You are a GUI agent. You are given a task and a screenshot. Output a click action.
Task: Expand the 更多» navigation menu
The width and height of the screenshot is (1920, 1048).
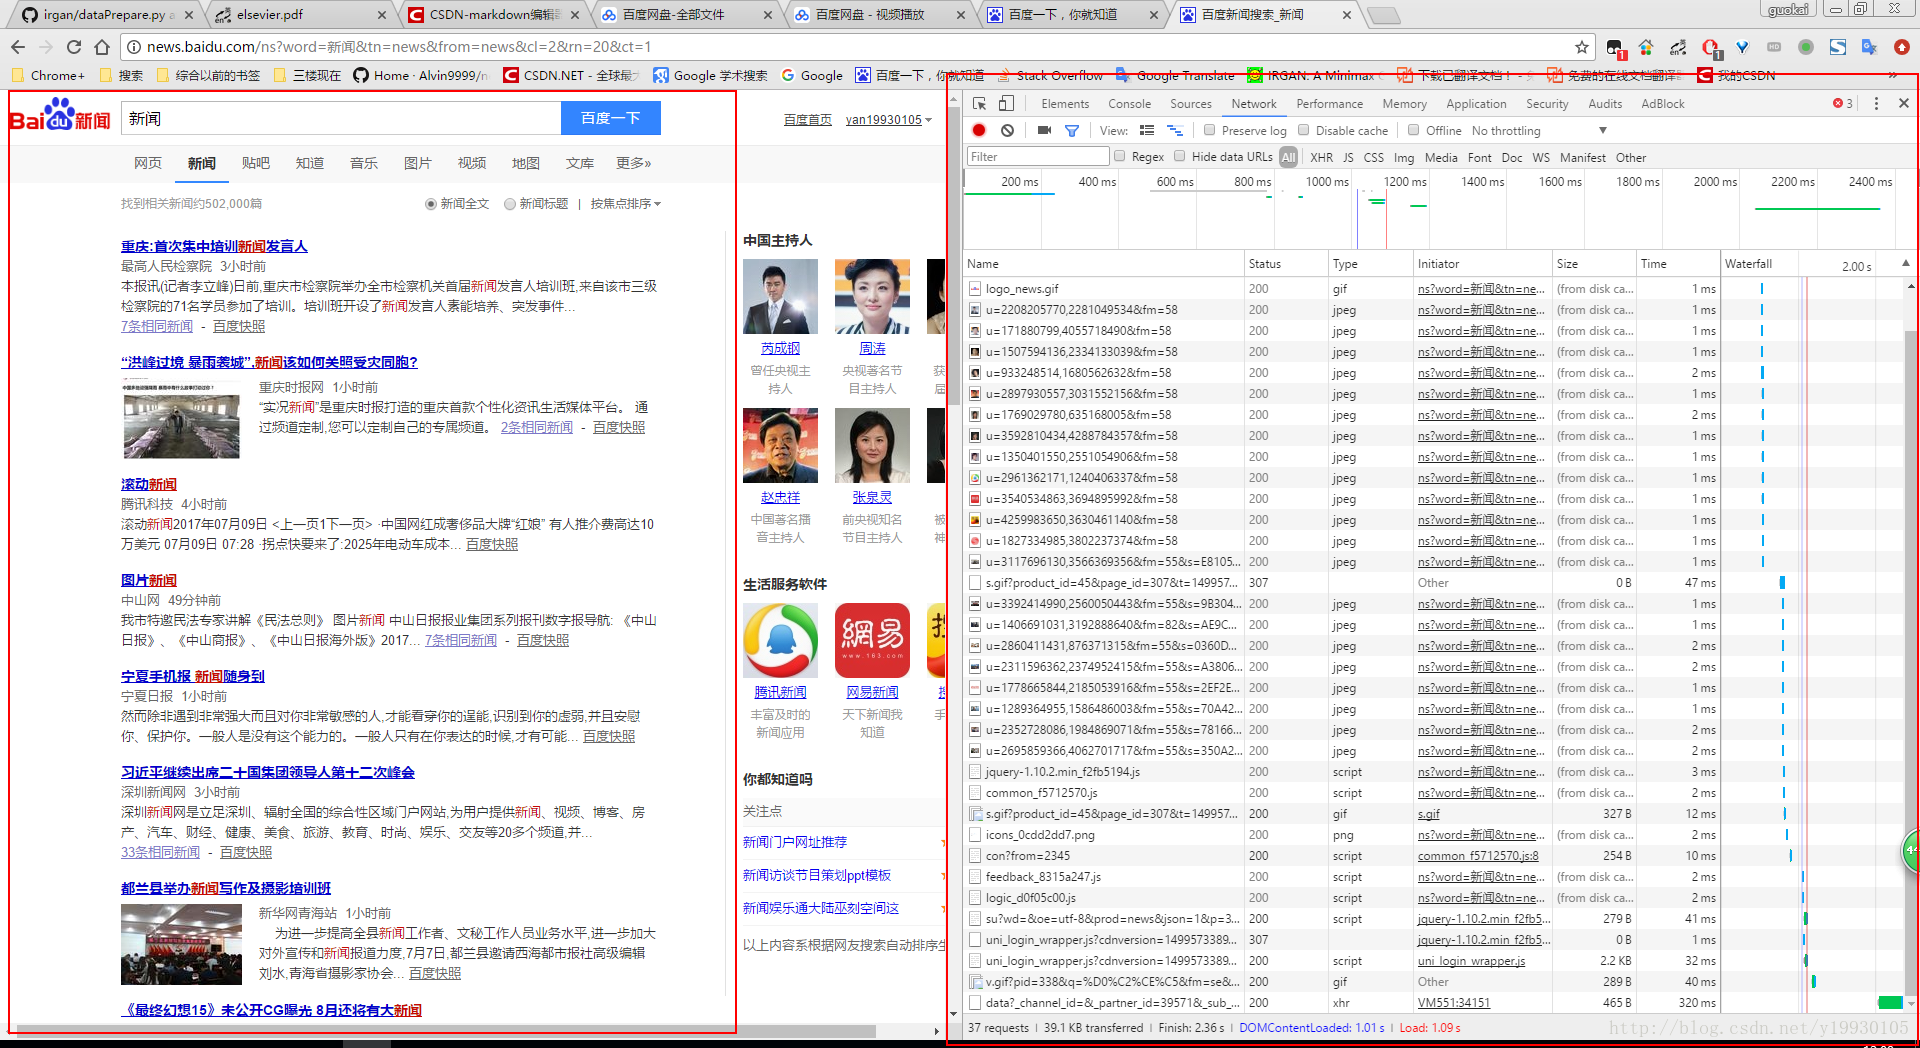click(633, 163)
